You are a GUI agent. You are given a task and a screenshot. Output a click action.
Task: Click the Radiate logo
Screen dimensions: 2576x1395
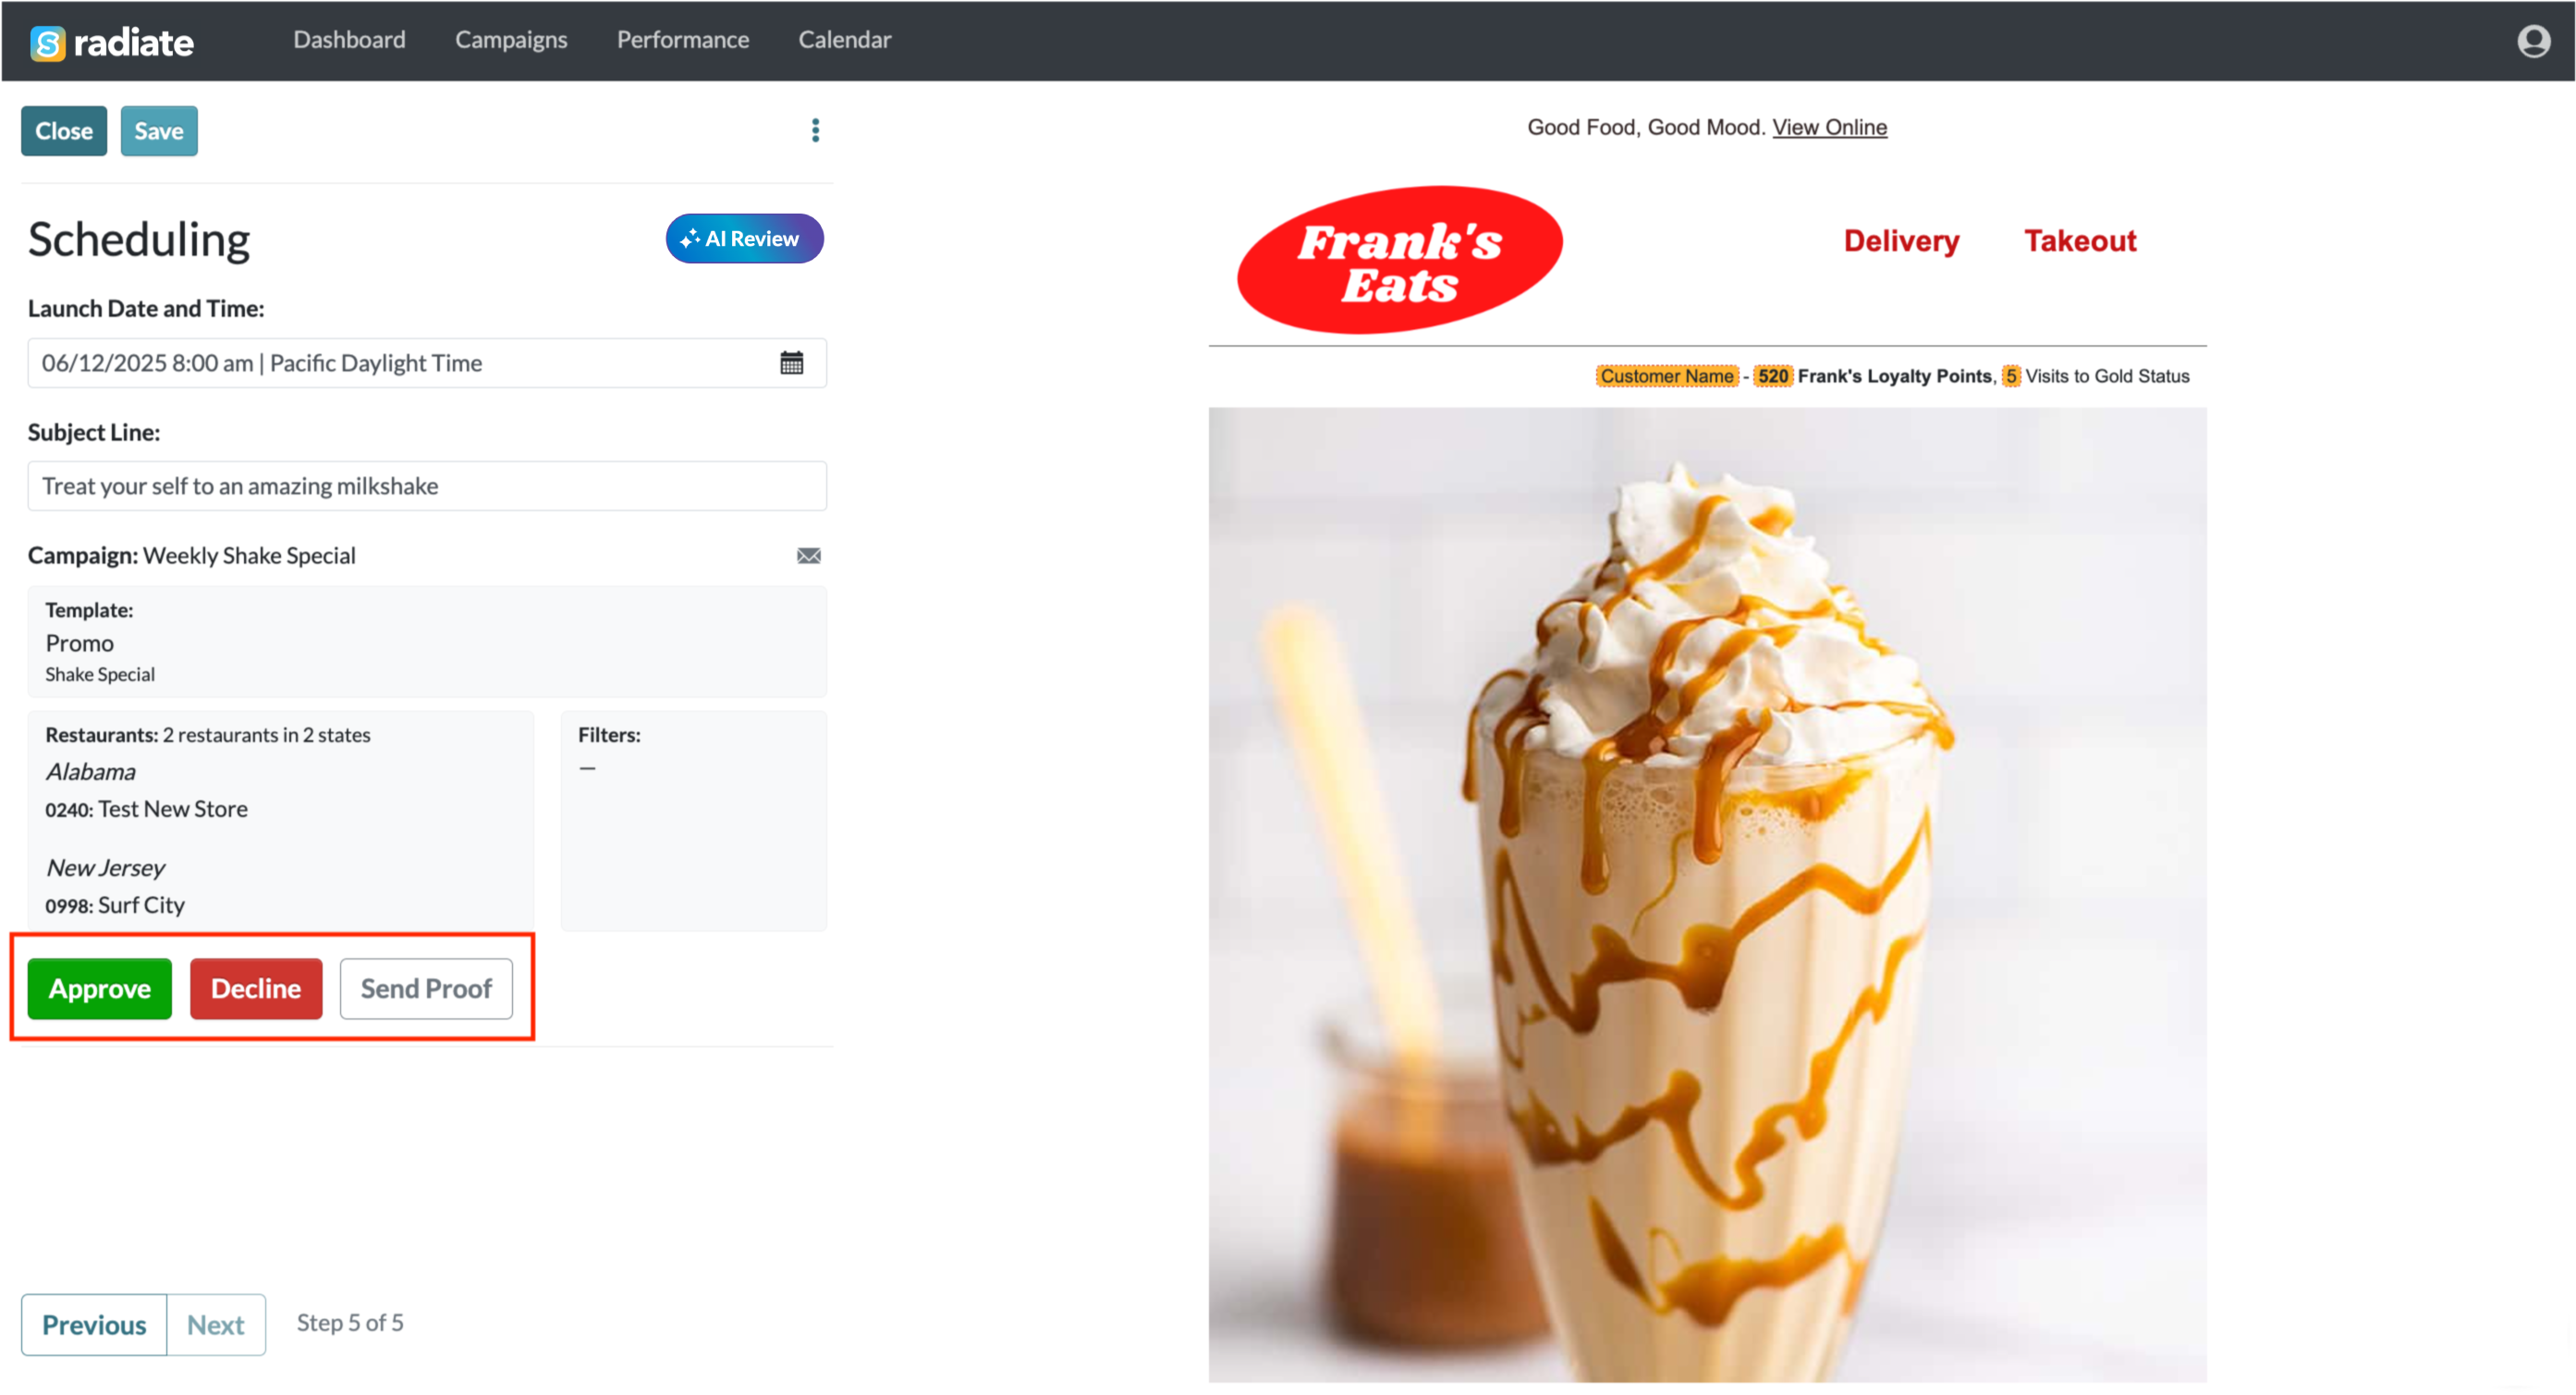click(112, 42)
